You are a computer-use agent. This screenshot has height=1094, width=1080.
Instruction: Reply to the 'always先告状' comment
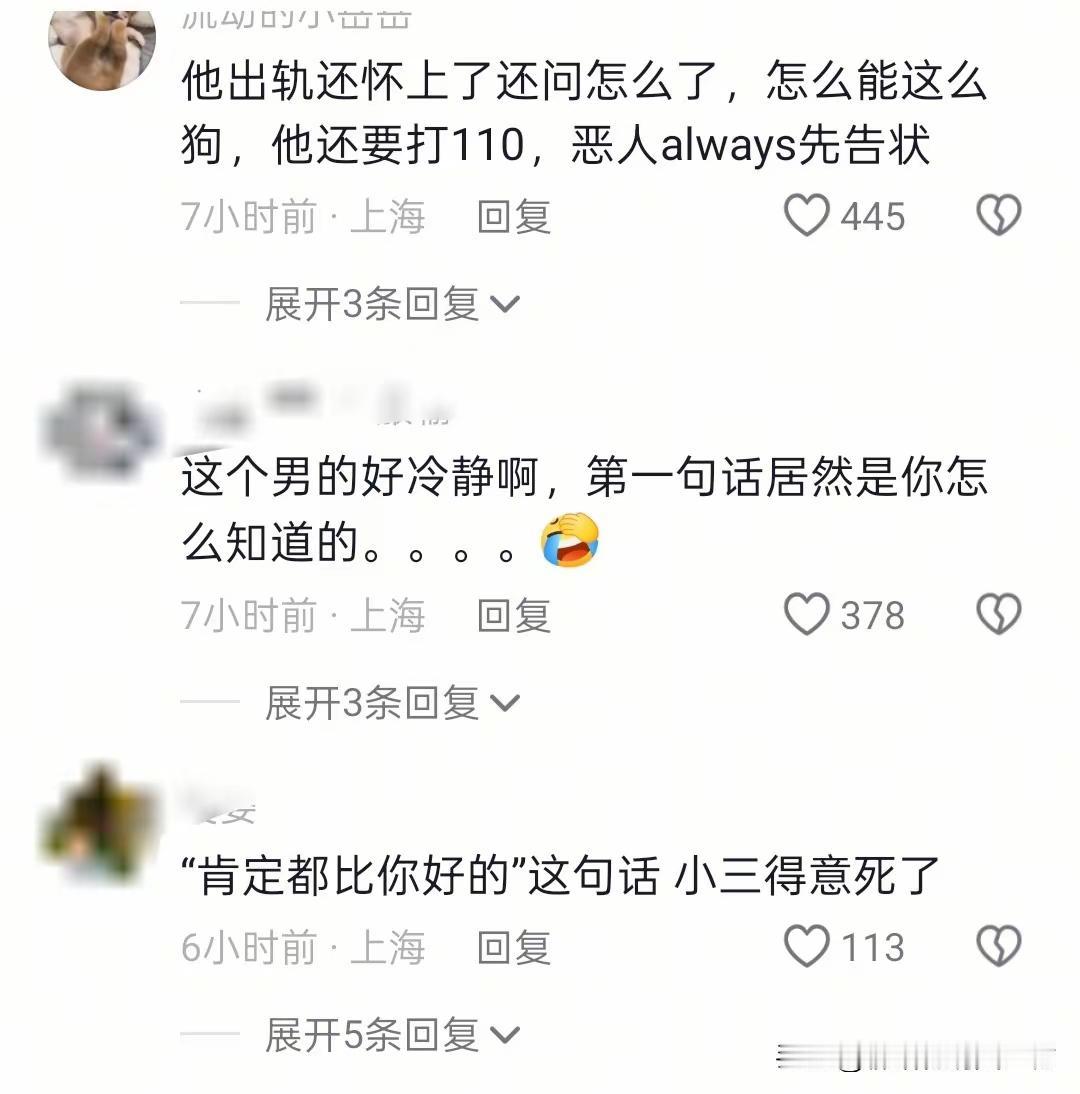(x=514, y=216)
